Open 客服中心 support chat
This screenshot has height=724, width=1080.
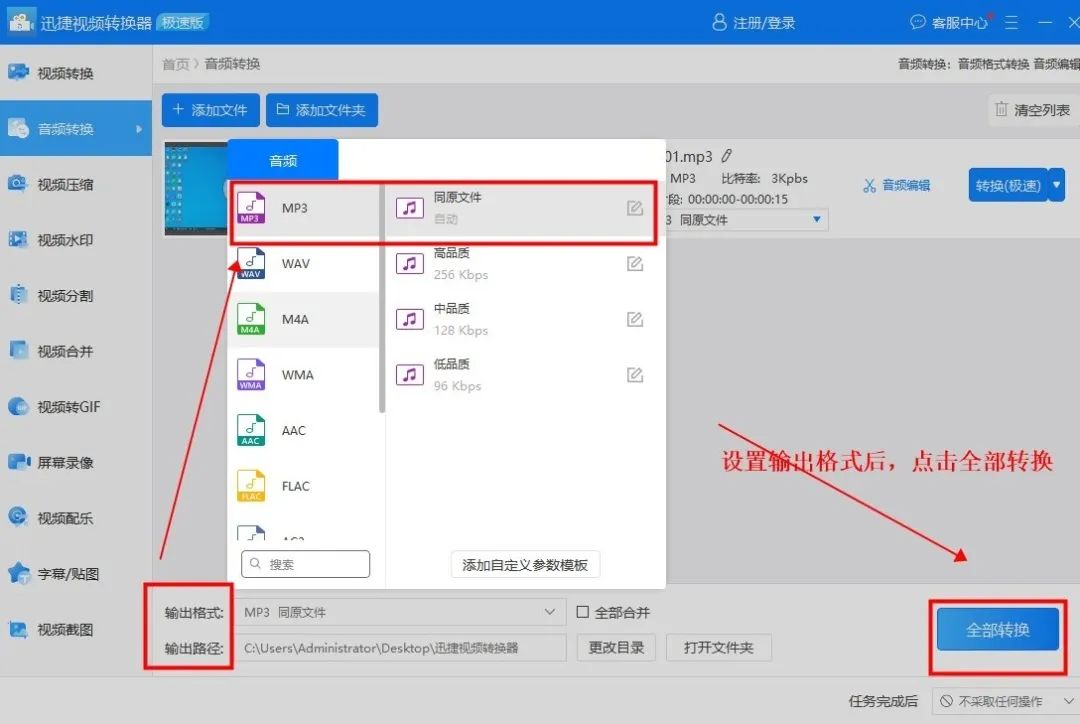pyautogui.click(x=949, y=23)
